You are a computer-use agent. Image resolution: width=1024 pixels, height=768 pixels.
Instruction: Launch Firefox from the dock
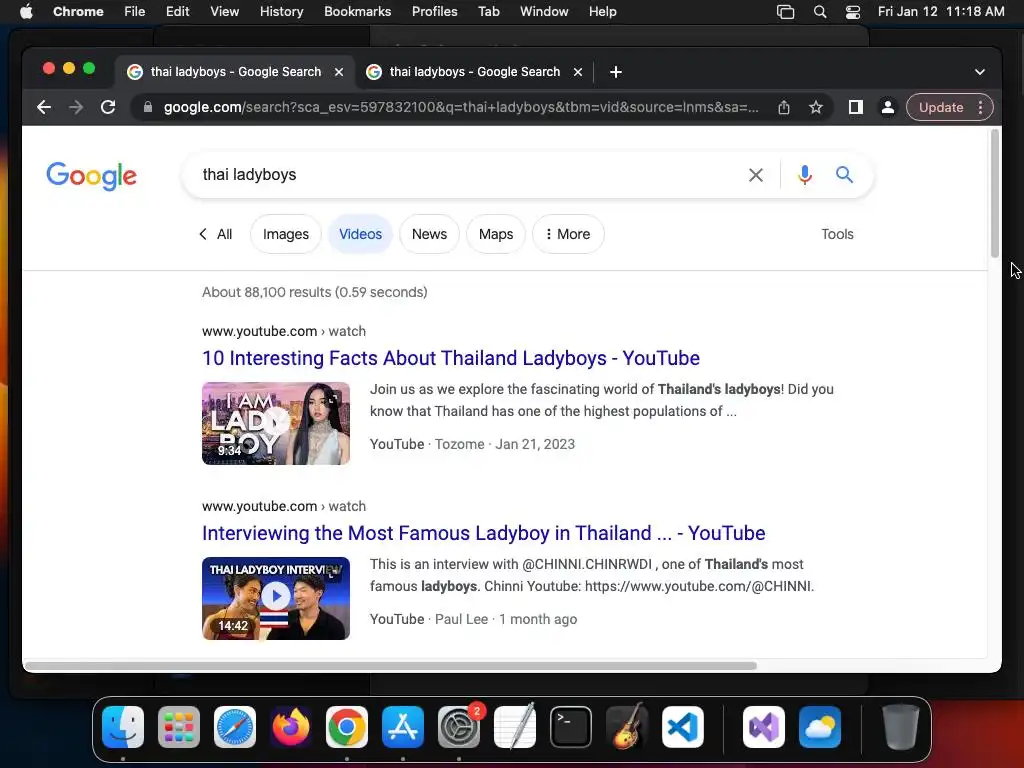click(291, 727)
